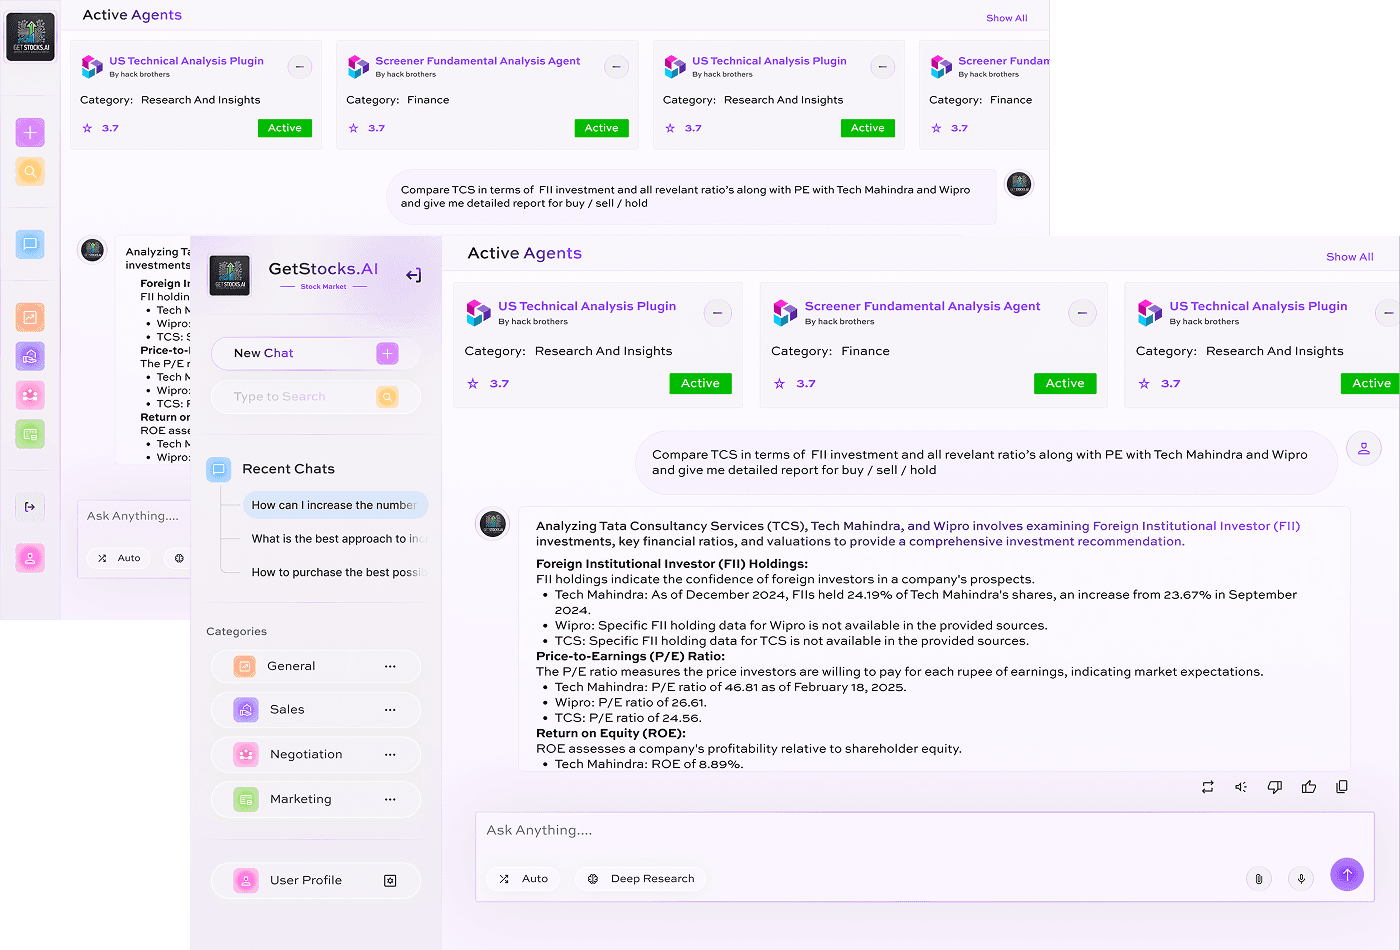Viewport: 1400px width, 950px height.
Task: Toggle Auto mode in the front chat input
Action: point(523,879)
